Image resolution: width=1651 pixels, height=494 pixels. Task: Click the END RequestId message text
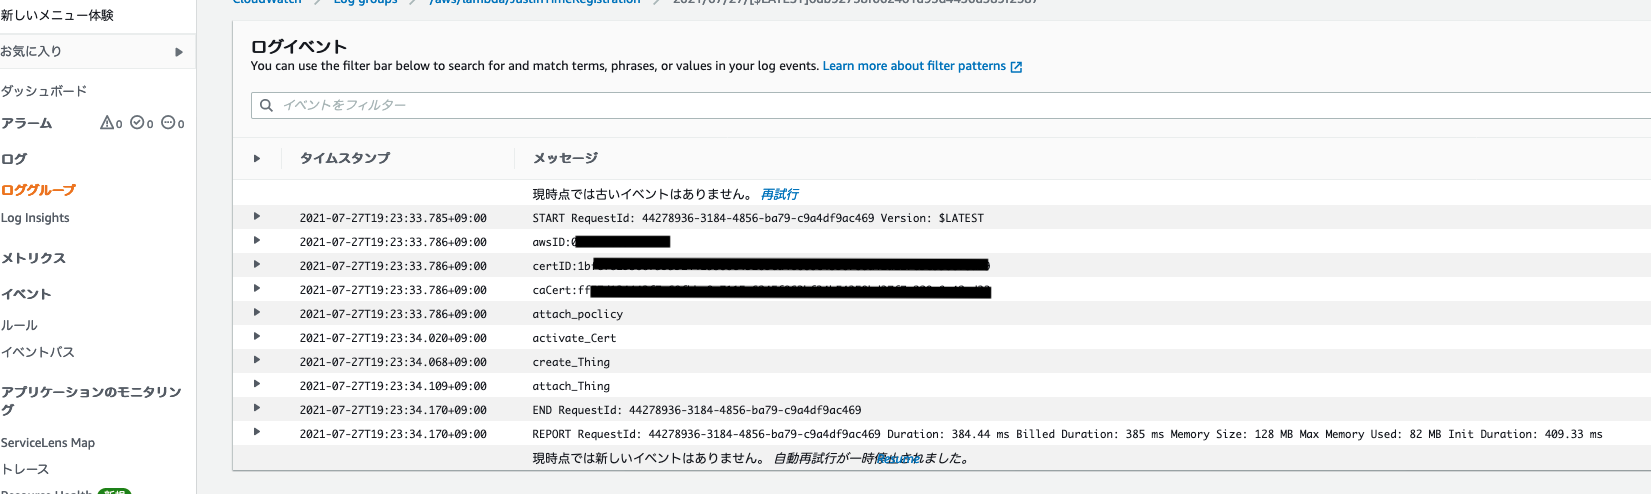click(696, 410)
